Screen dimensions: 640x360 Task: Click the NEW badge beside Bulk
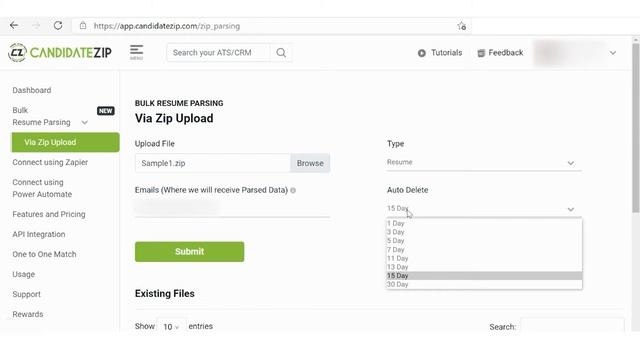click(x=105, y=111)
